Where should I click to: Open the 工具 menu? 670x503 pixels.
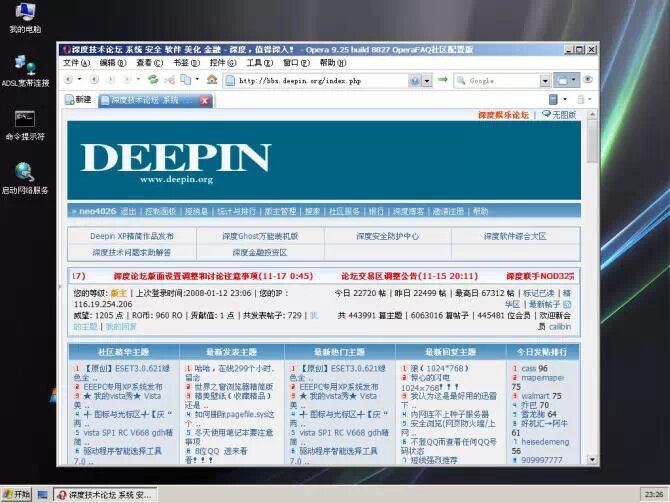(259, 63)
